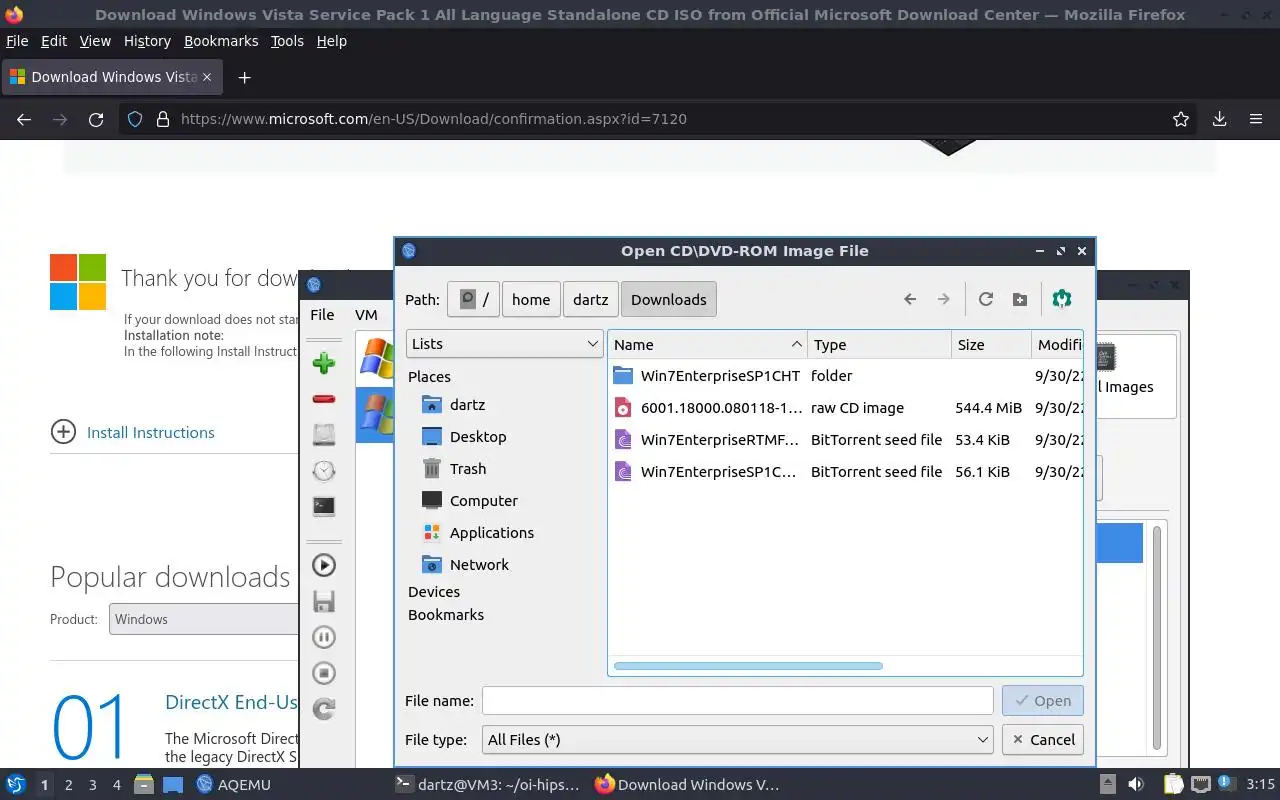This screenshot has height=800, width=1280.
Task: Go back in the file dialog history
Action: 910,299
